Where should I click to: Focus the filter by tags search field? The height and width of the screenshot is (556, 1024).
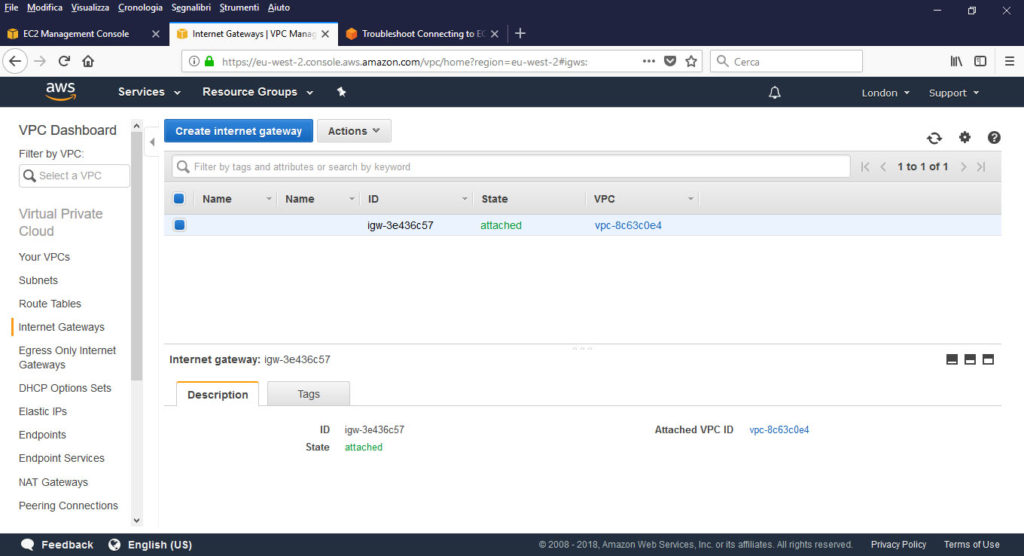(511, 167)
